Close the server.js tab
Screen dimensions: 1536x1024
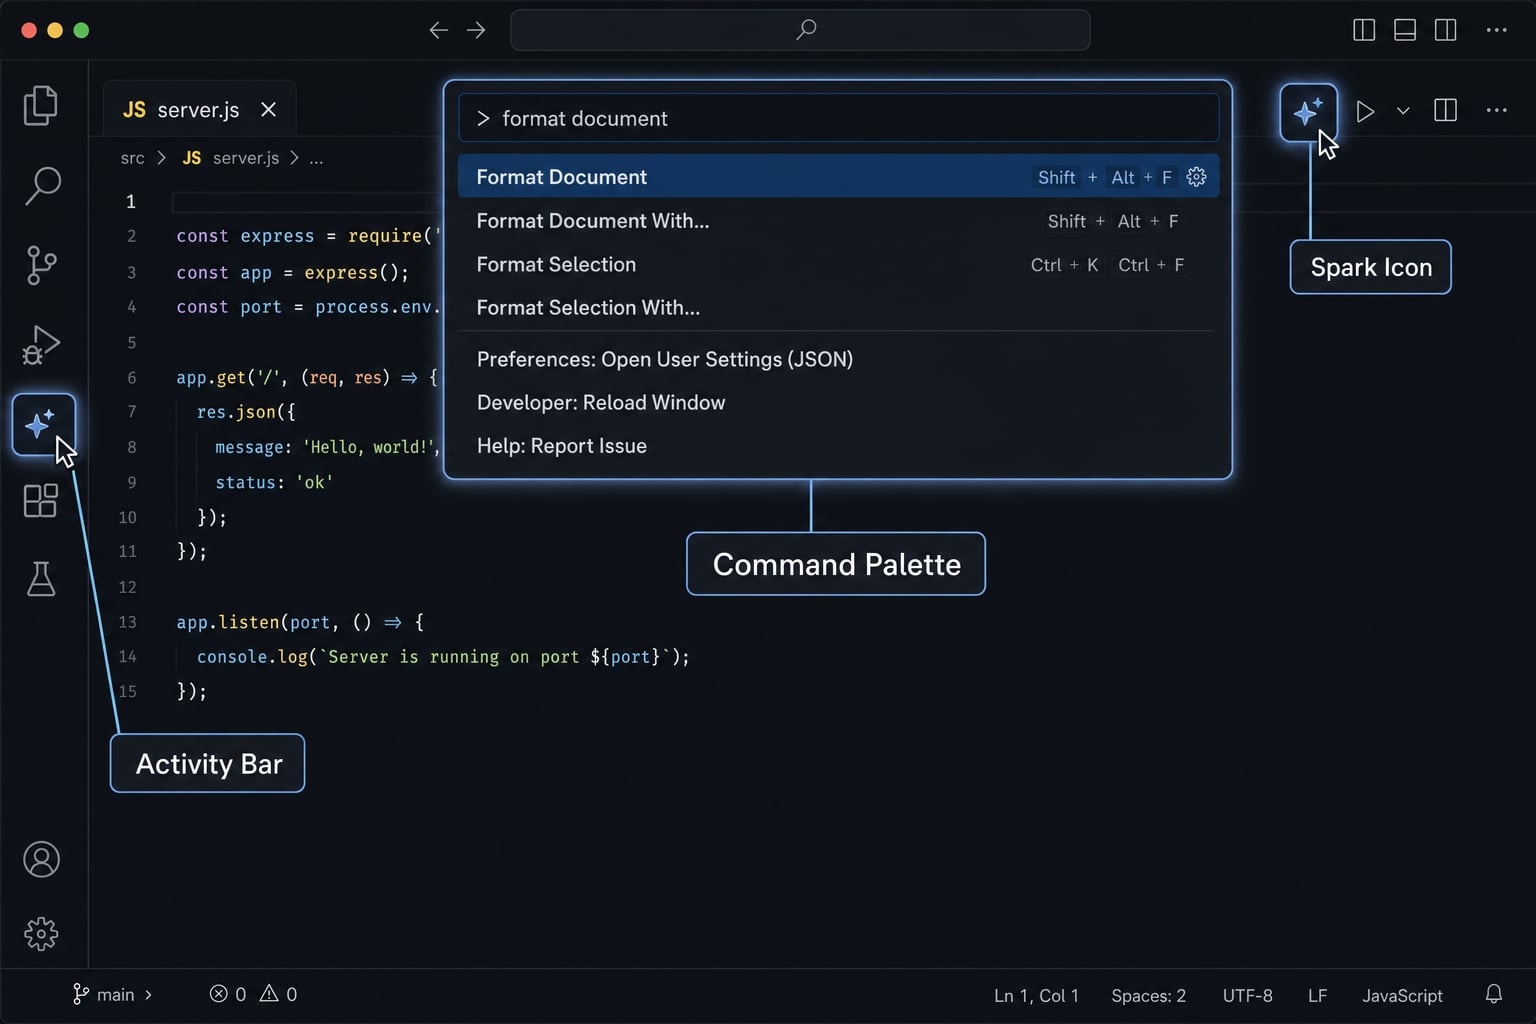(x=268, y=110)
